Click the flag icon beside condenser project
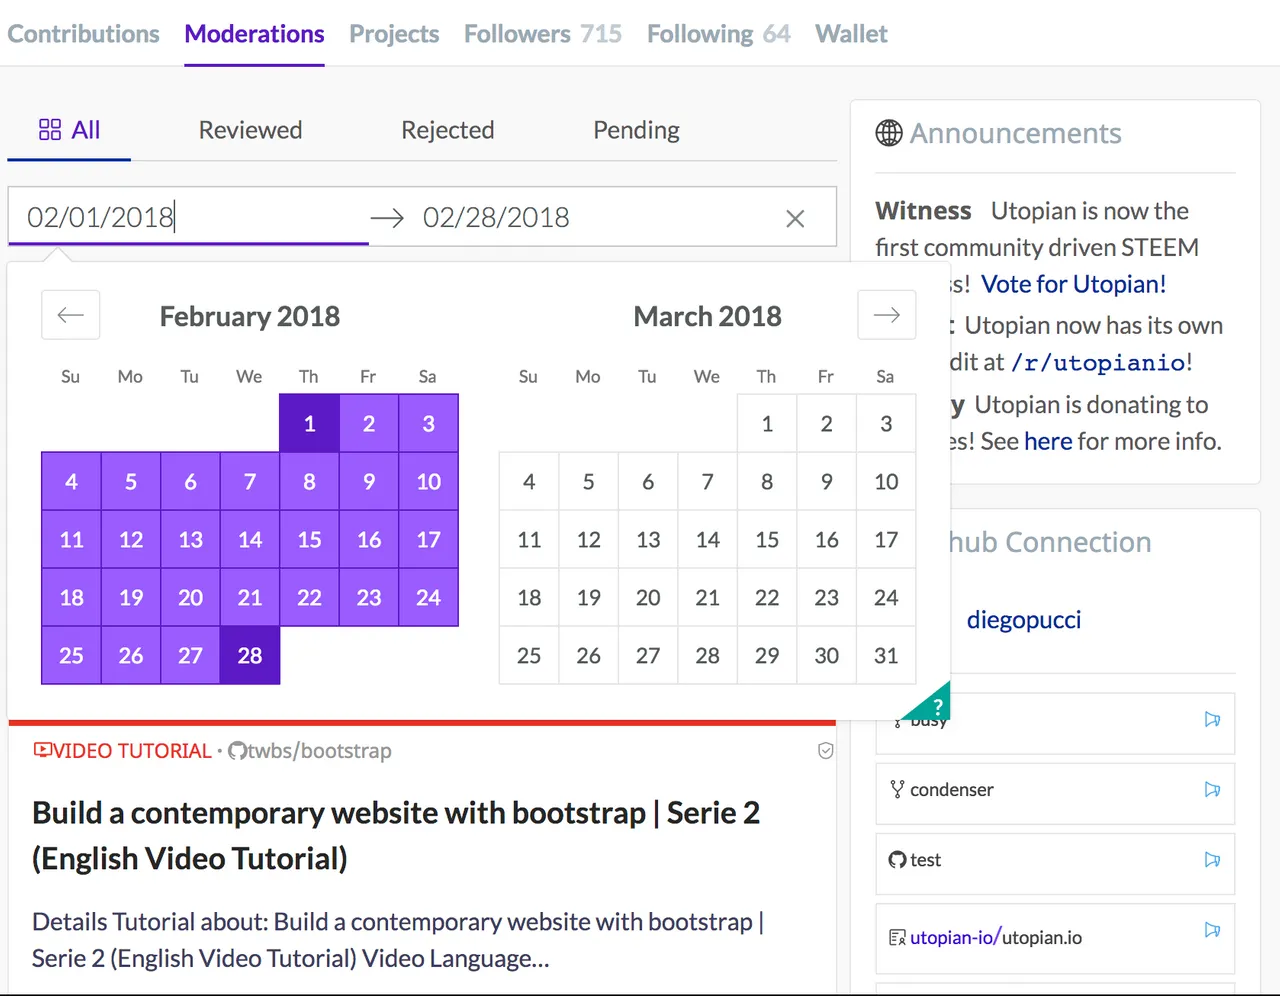This screenshot has width=1280, height=996. click(x=1212, y=789)
